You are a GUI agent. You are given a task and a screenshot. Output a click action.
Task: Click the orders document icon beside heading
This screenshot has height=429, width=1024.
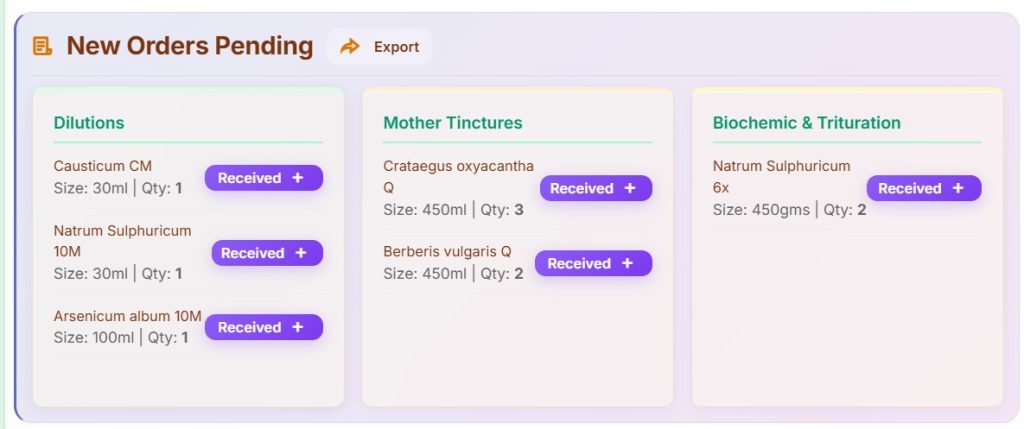click(x=42, y=46)
